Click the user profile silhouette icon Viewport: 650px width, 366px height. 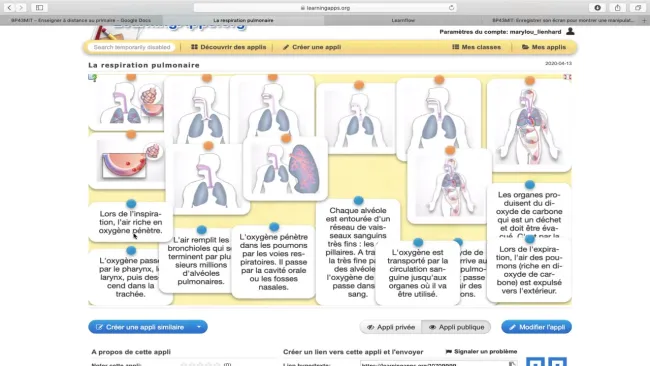[x=570, y=32]
